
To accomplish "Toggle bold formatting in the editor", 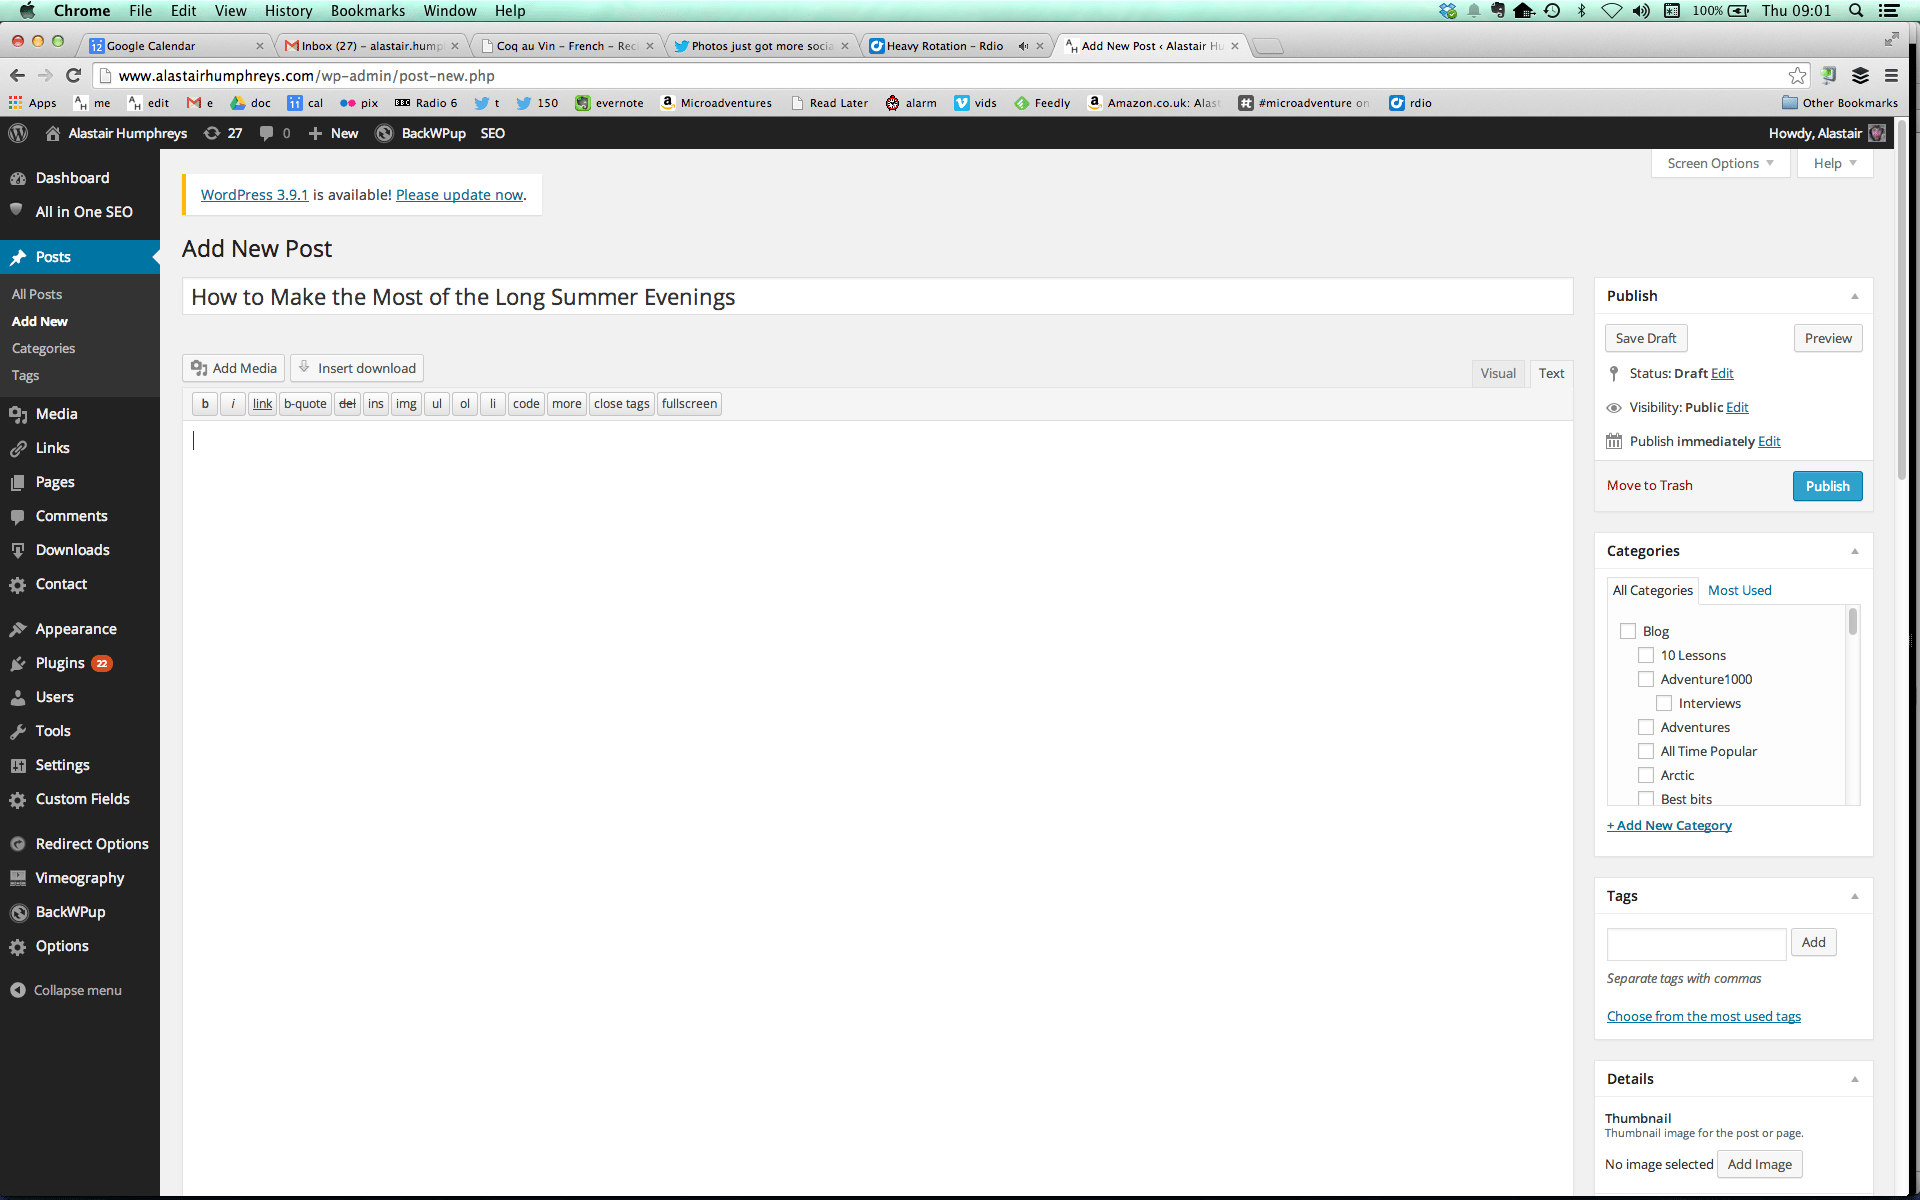I will coord(204,404).
